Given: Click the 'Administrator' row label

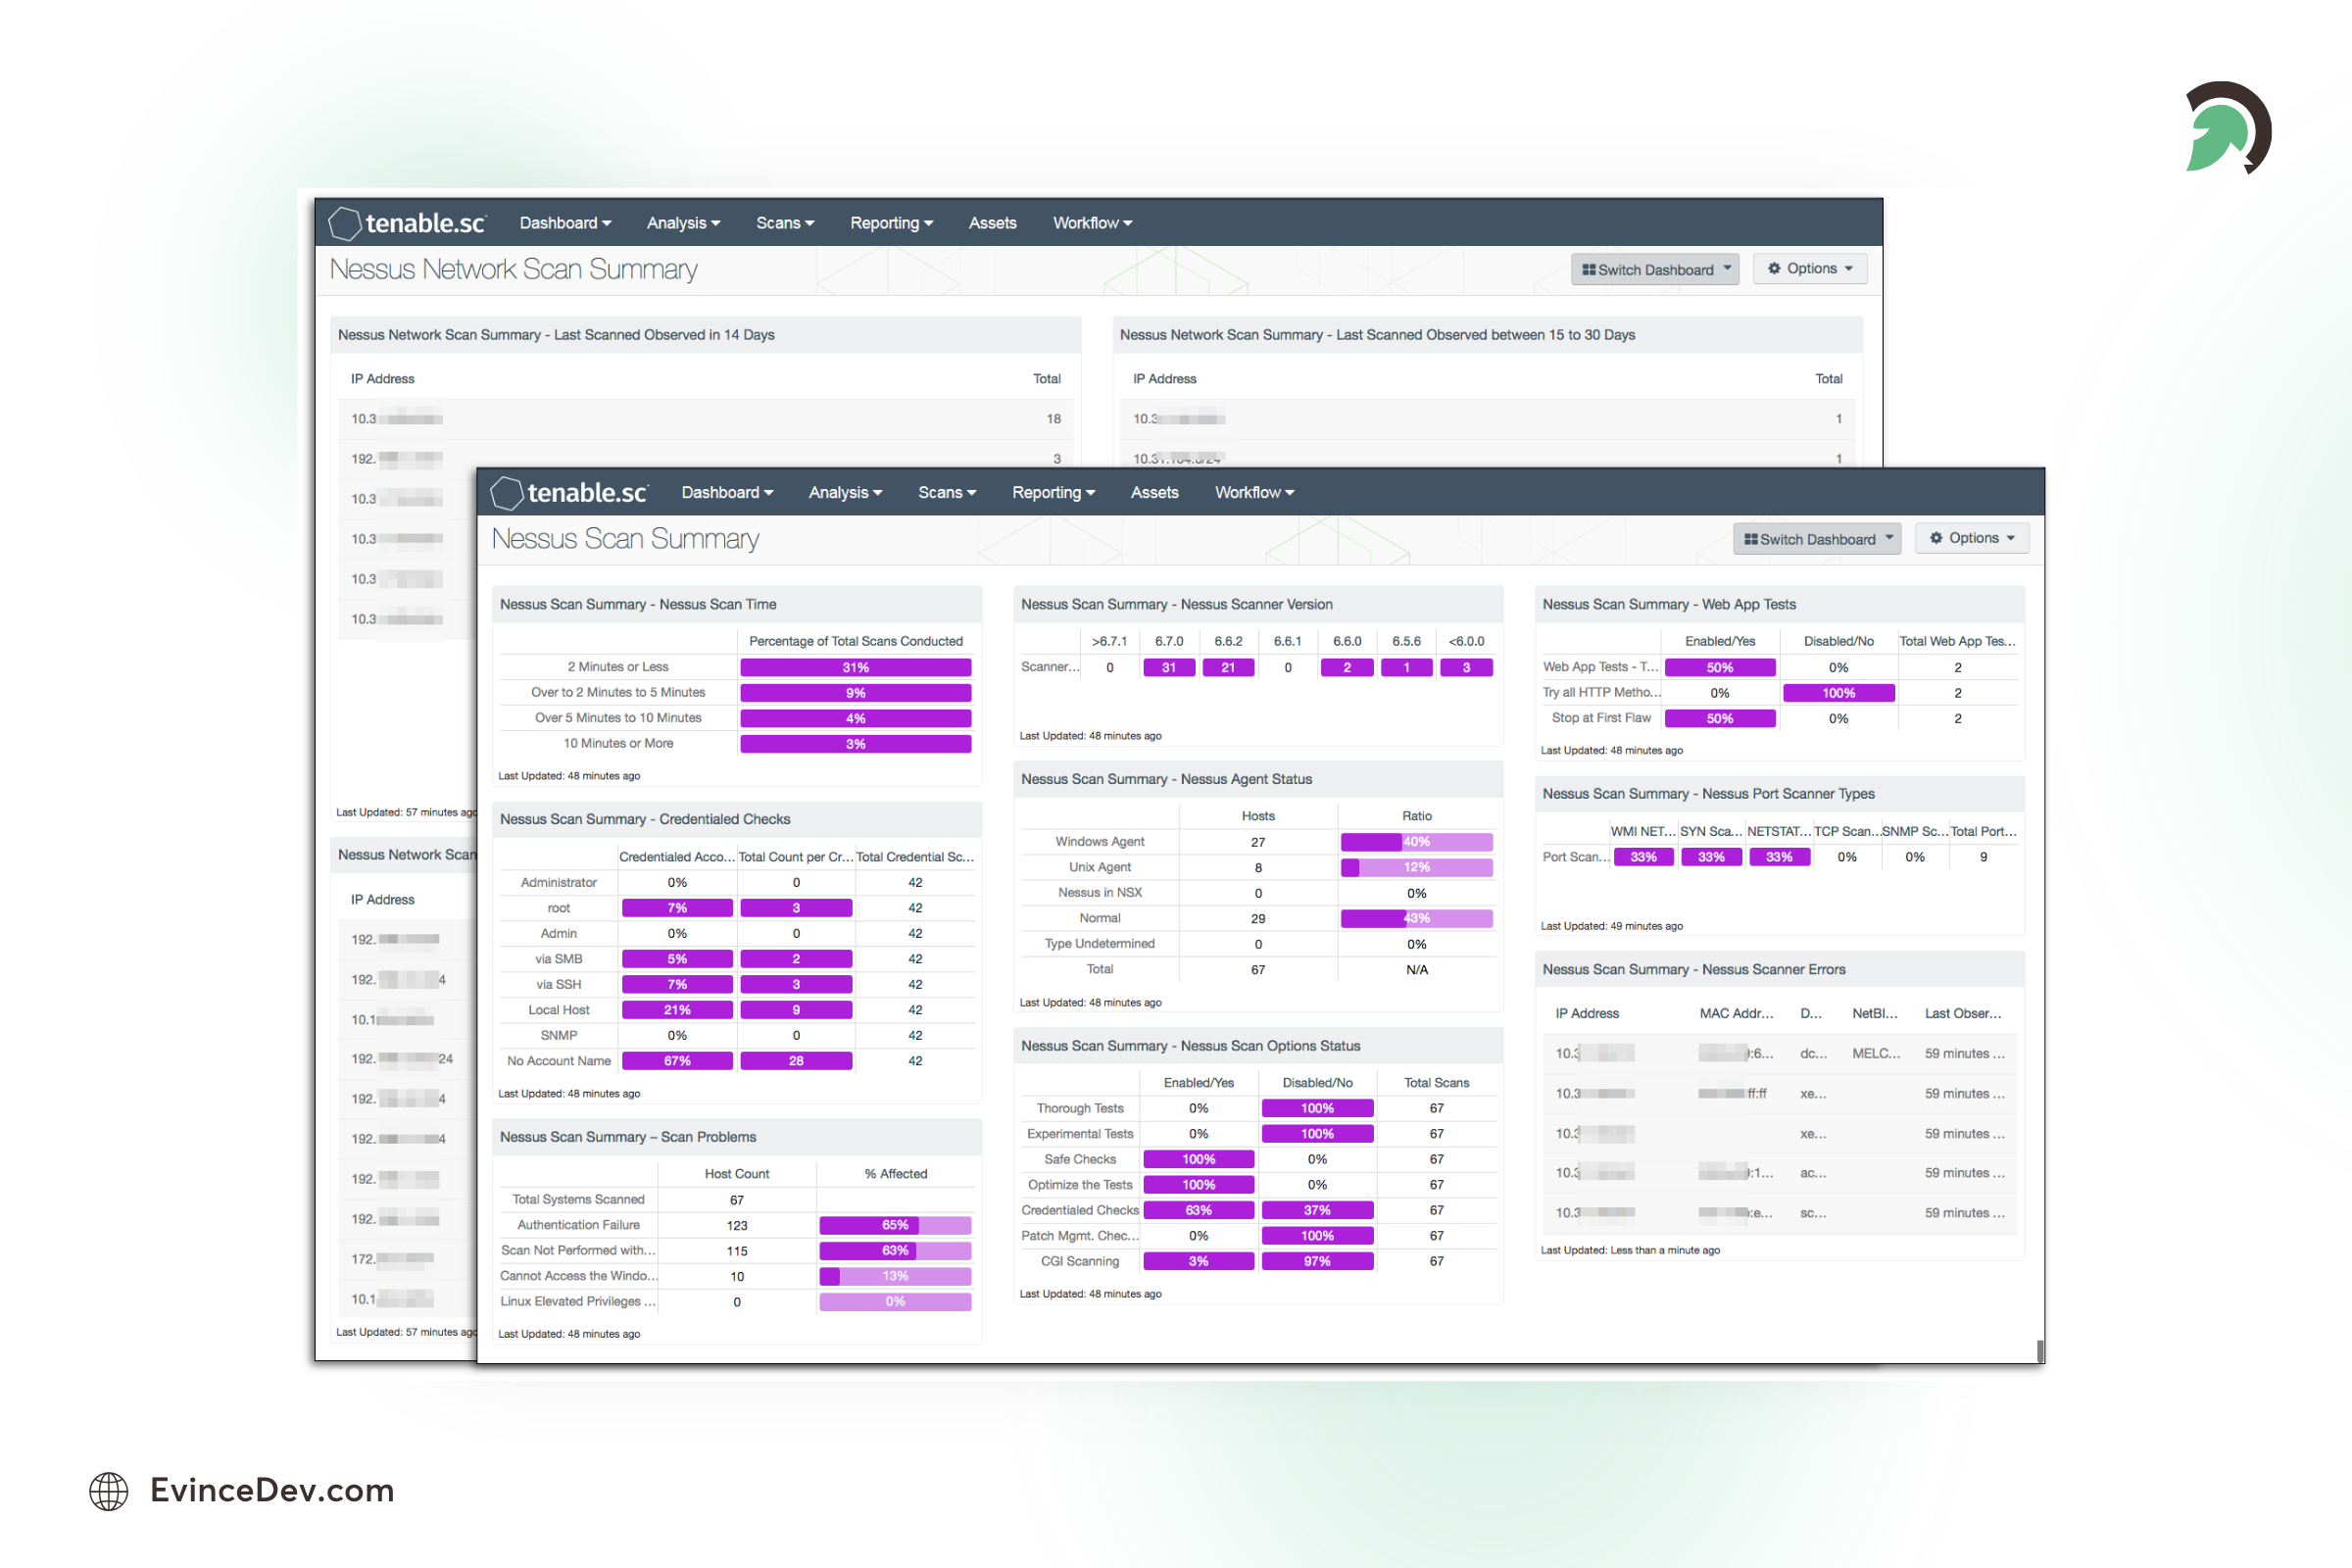Looking at the screenshot, I should coord(558,883).
